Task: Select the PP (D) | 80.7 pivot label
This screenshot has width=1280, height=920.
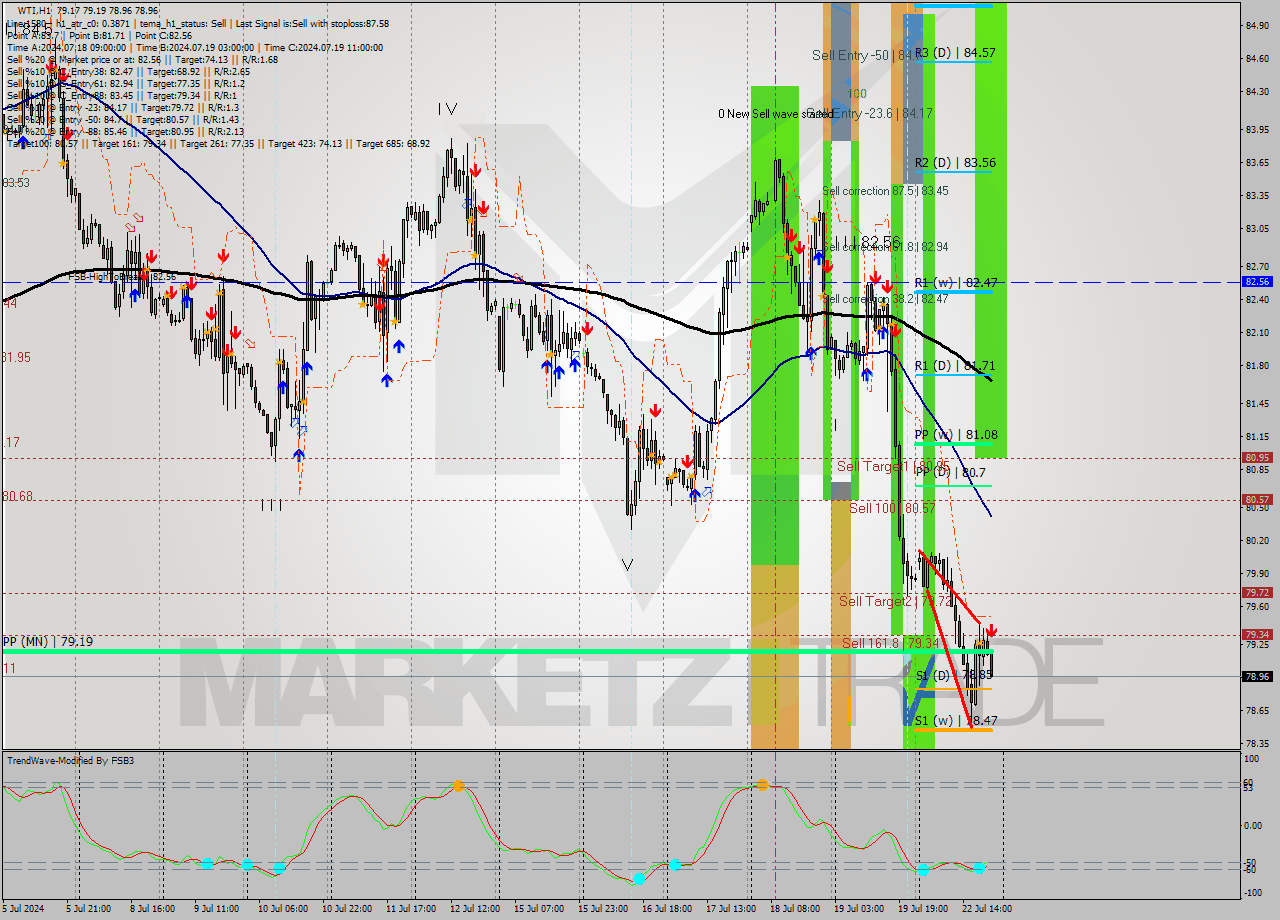Action: [950, 472]
